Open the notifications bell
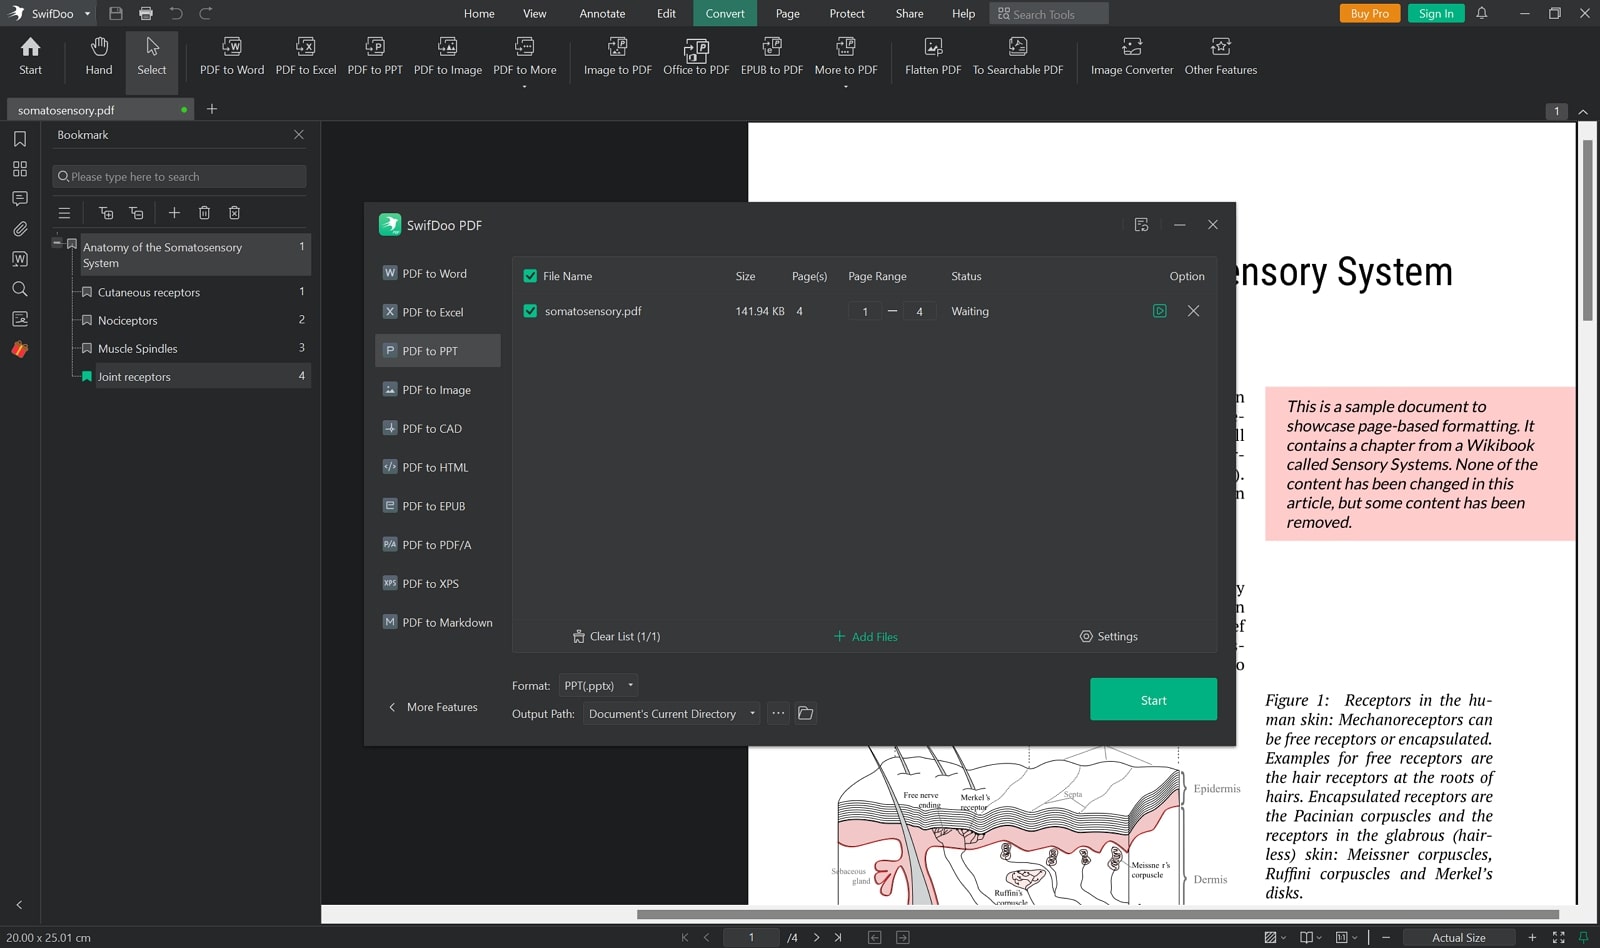The image size is (1600, 948). [1482, 13]
